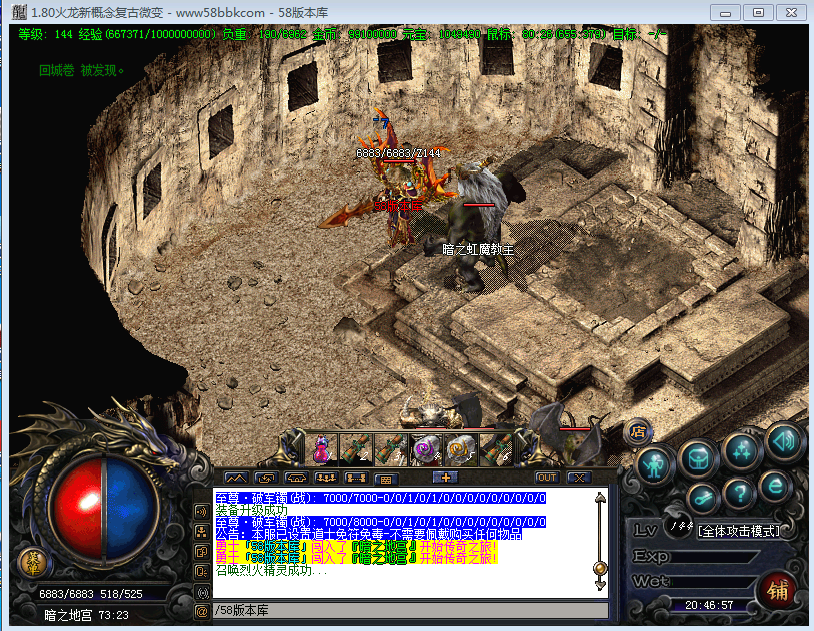
Task: Click the 20:46:57 game clock
Action: pyautogui.click(x=709, y=606)
